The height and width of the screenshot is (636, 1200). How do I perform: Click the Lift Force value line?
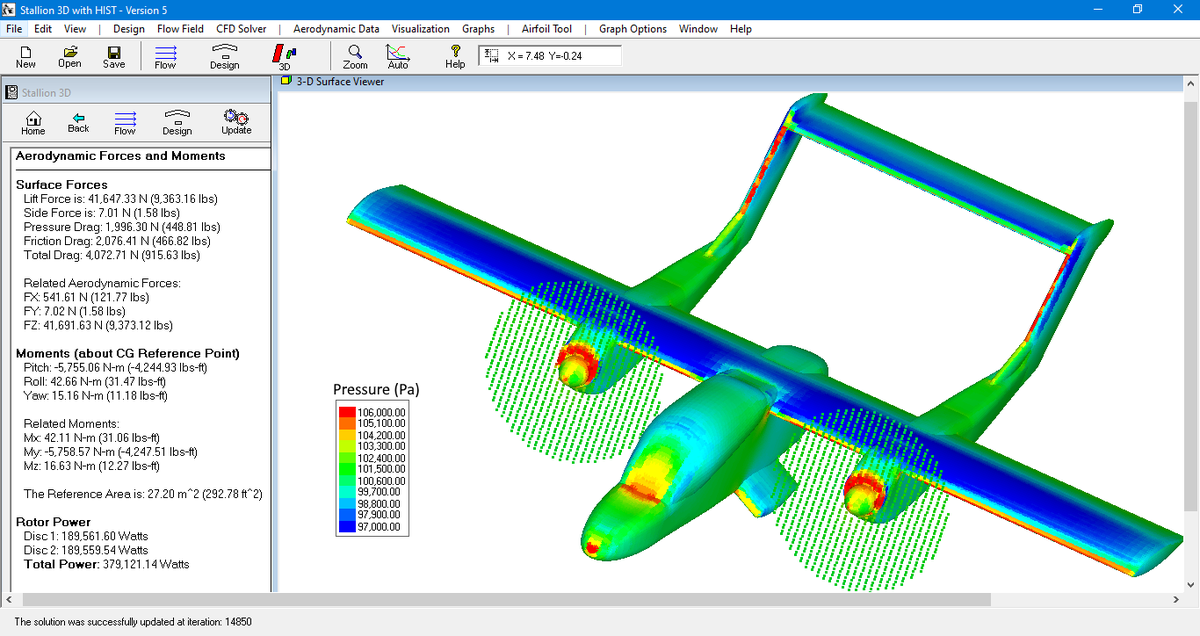120,199
